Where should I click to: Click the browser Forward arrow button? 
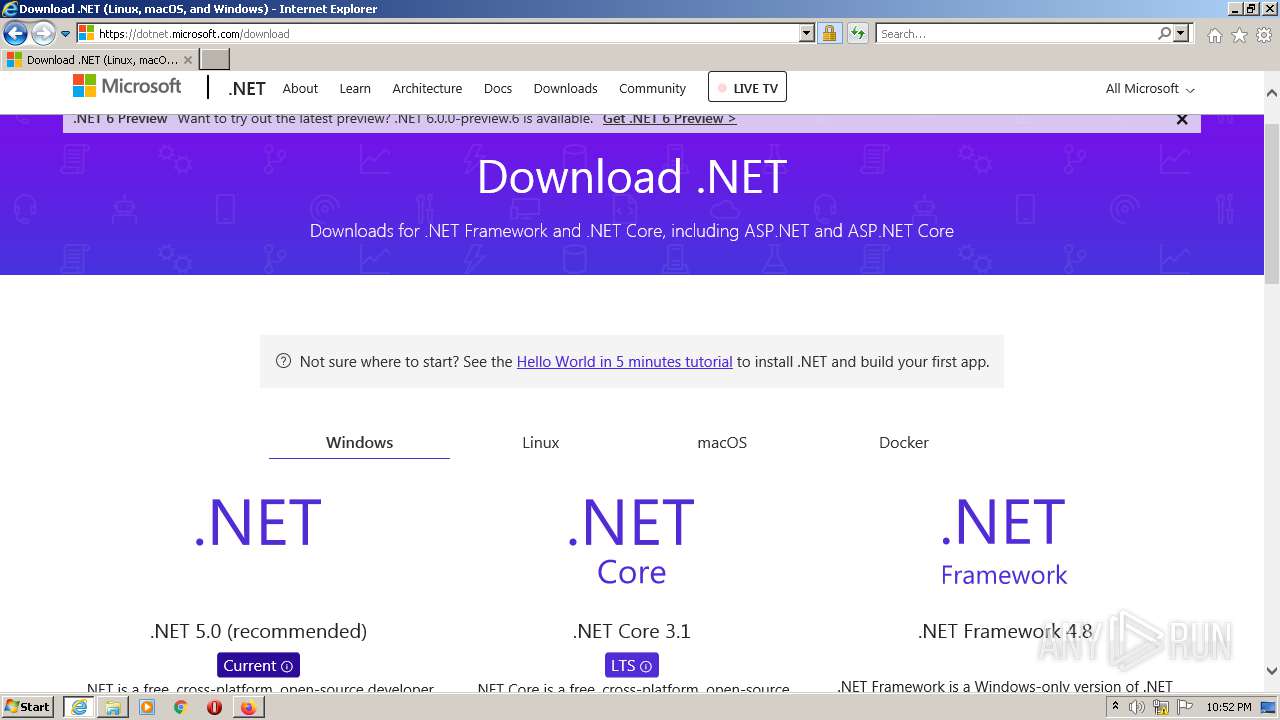(x=43, y=33)
